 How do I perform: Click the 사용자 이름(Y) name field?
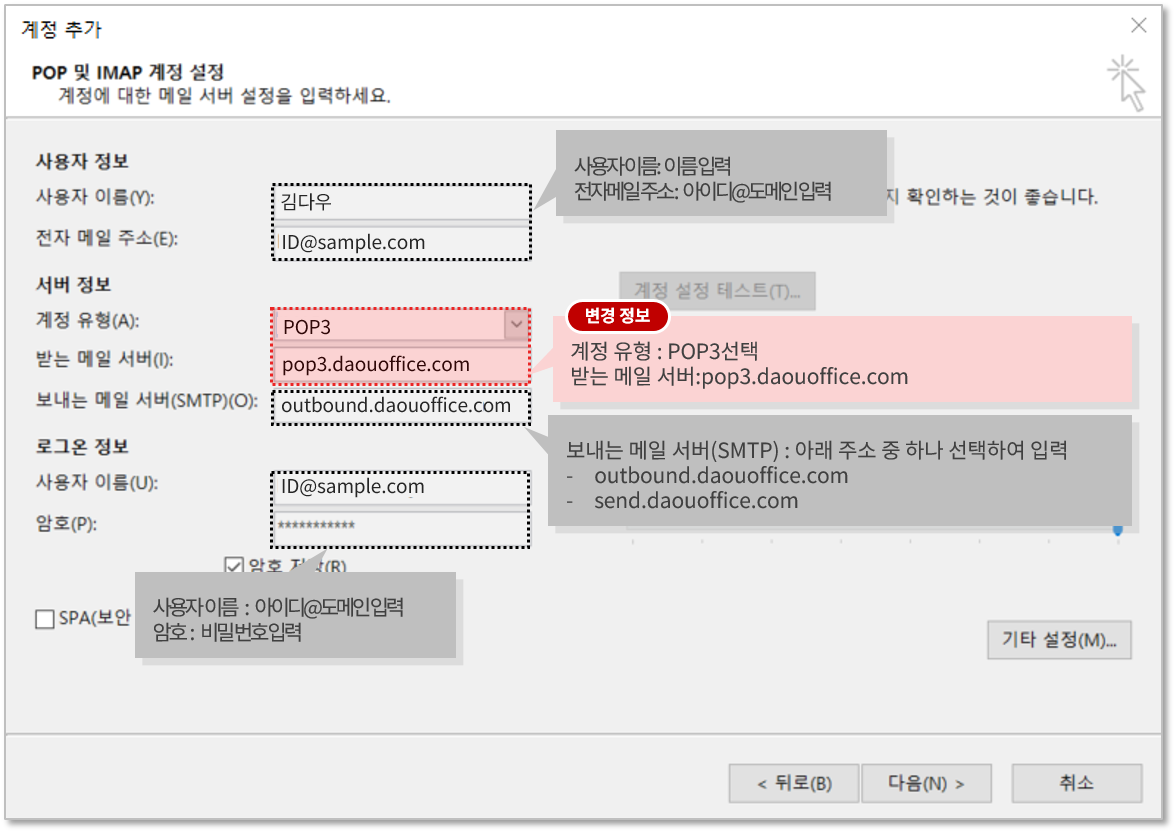(x=400, y=201)
